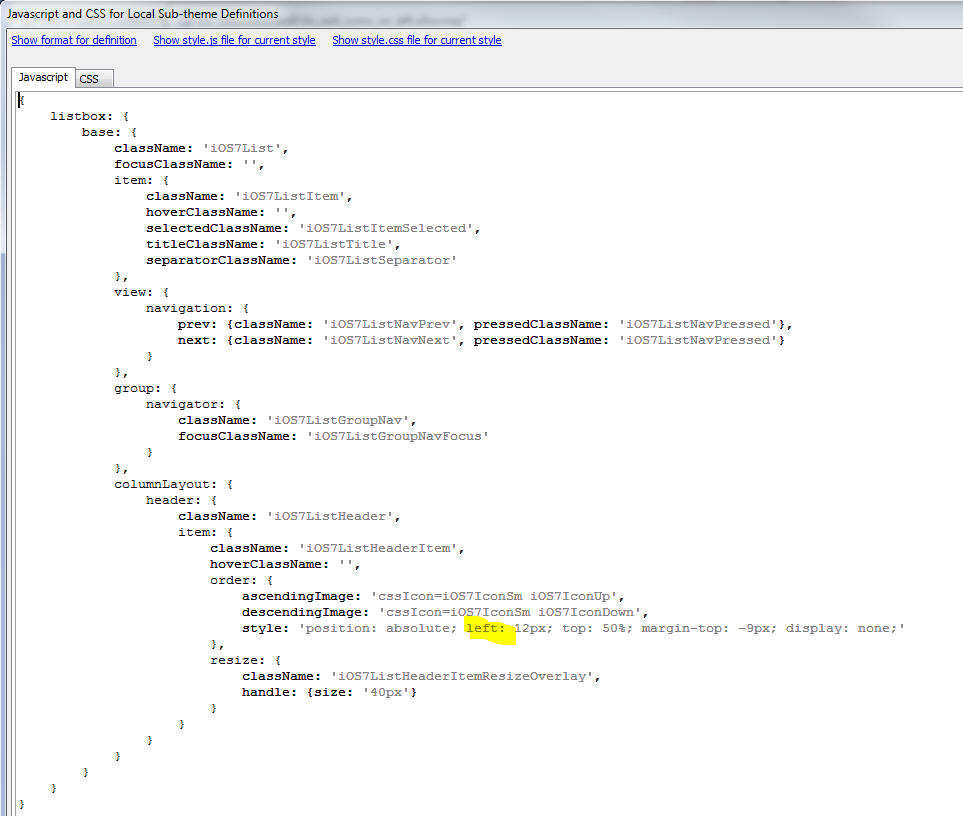Viewport: 963px width, 816px height.
Task: Click the 'left:' property in style line
Action: [x=485, y=628]
